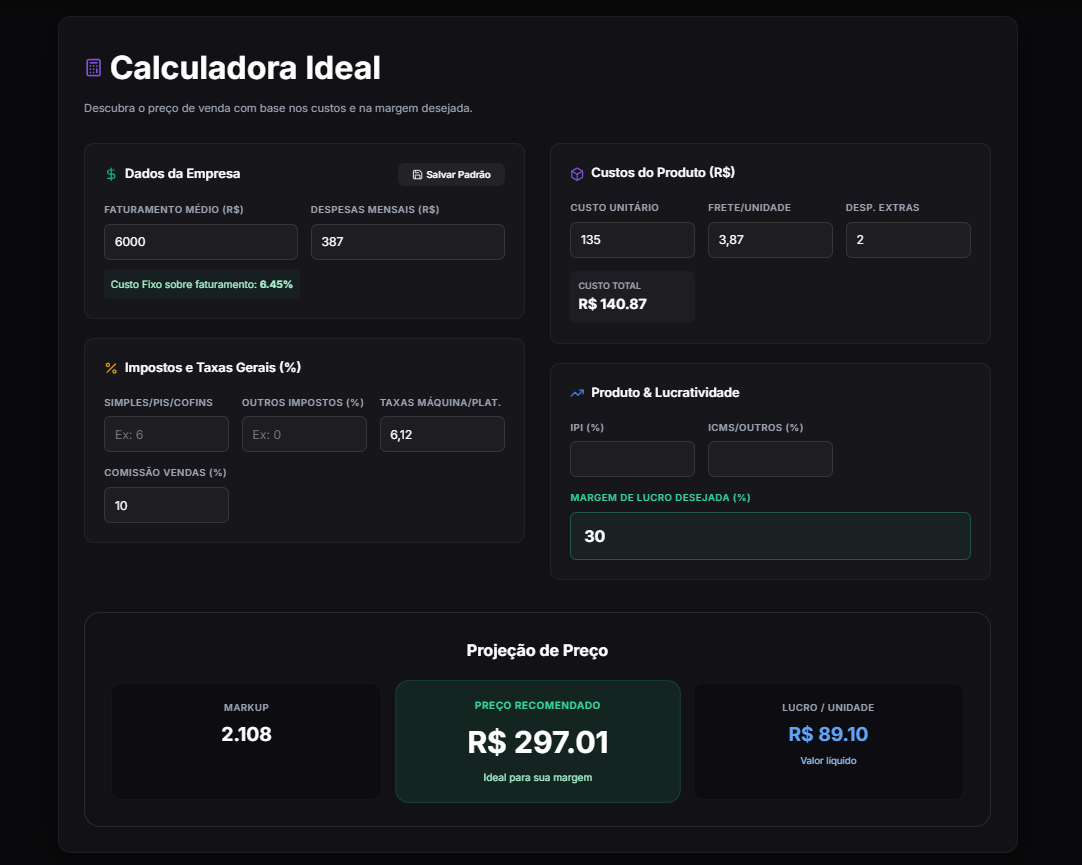Click the trending arrow icon near Produto & Lucratividade
Viewport: 1082px width, 865px height.
pyautogui.click(x=578, y=392)
